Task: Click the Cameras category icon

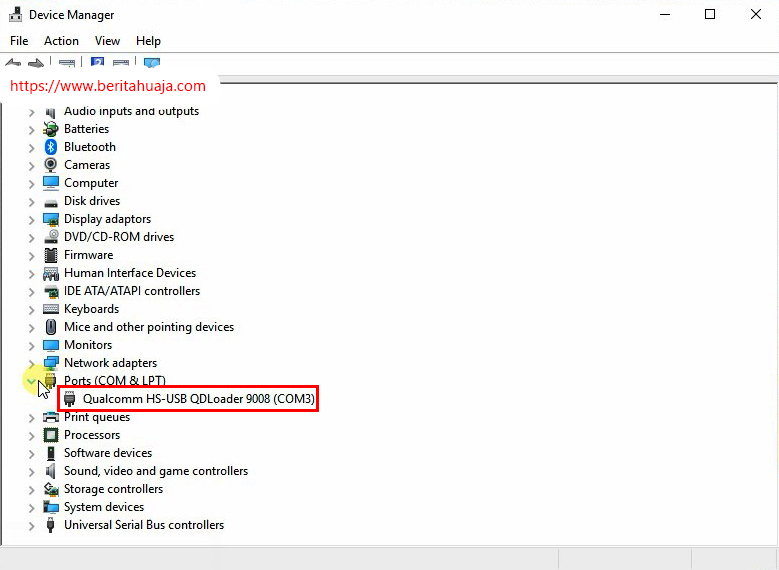Action: tap(51, 165)
